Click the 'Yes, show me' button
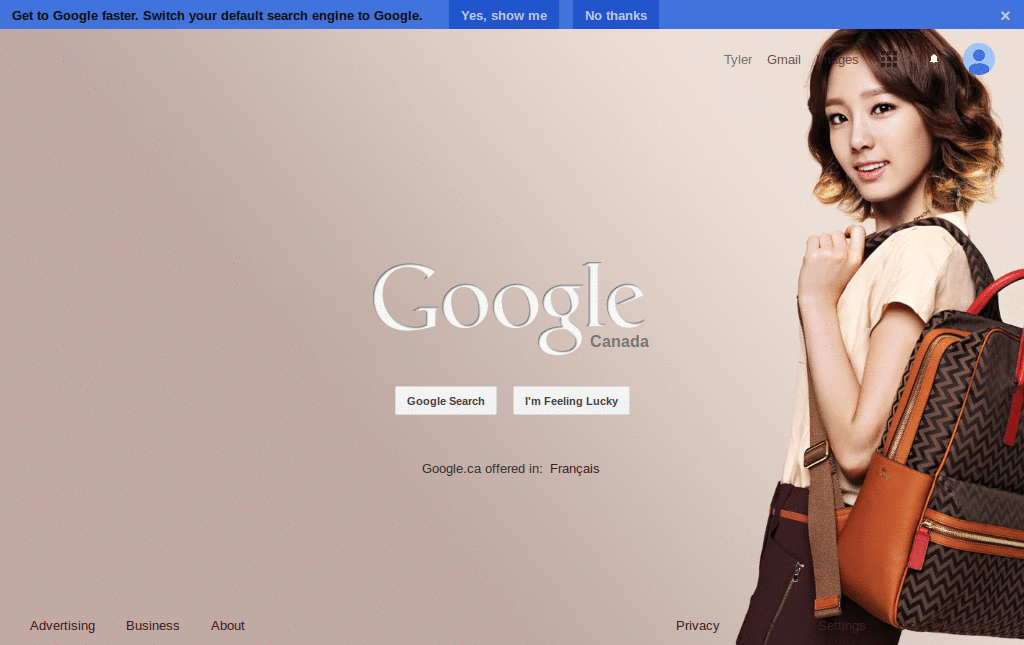This screenshot has width=1024, height=645. click(x=504, y=15)
